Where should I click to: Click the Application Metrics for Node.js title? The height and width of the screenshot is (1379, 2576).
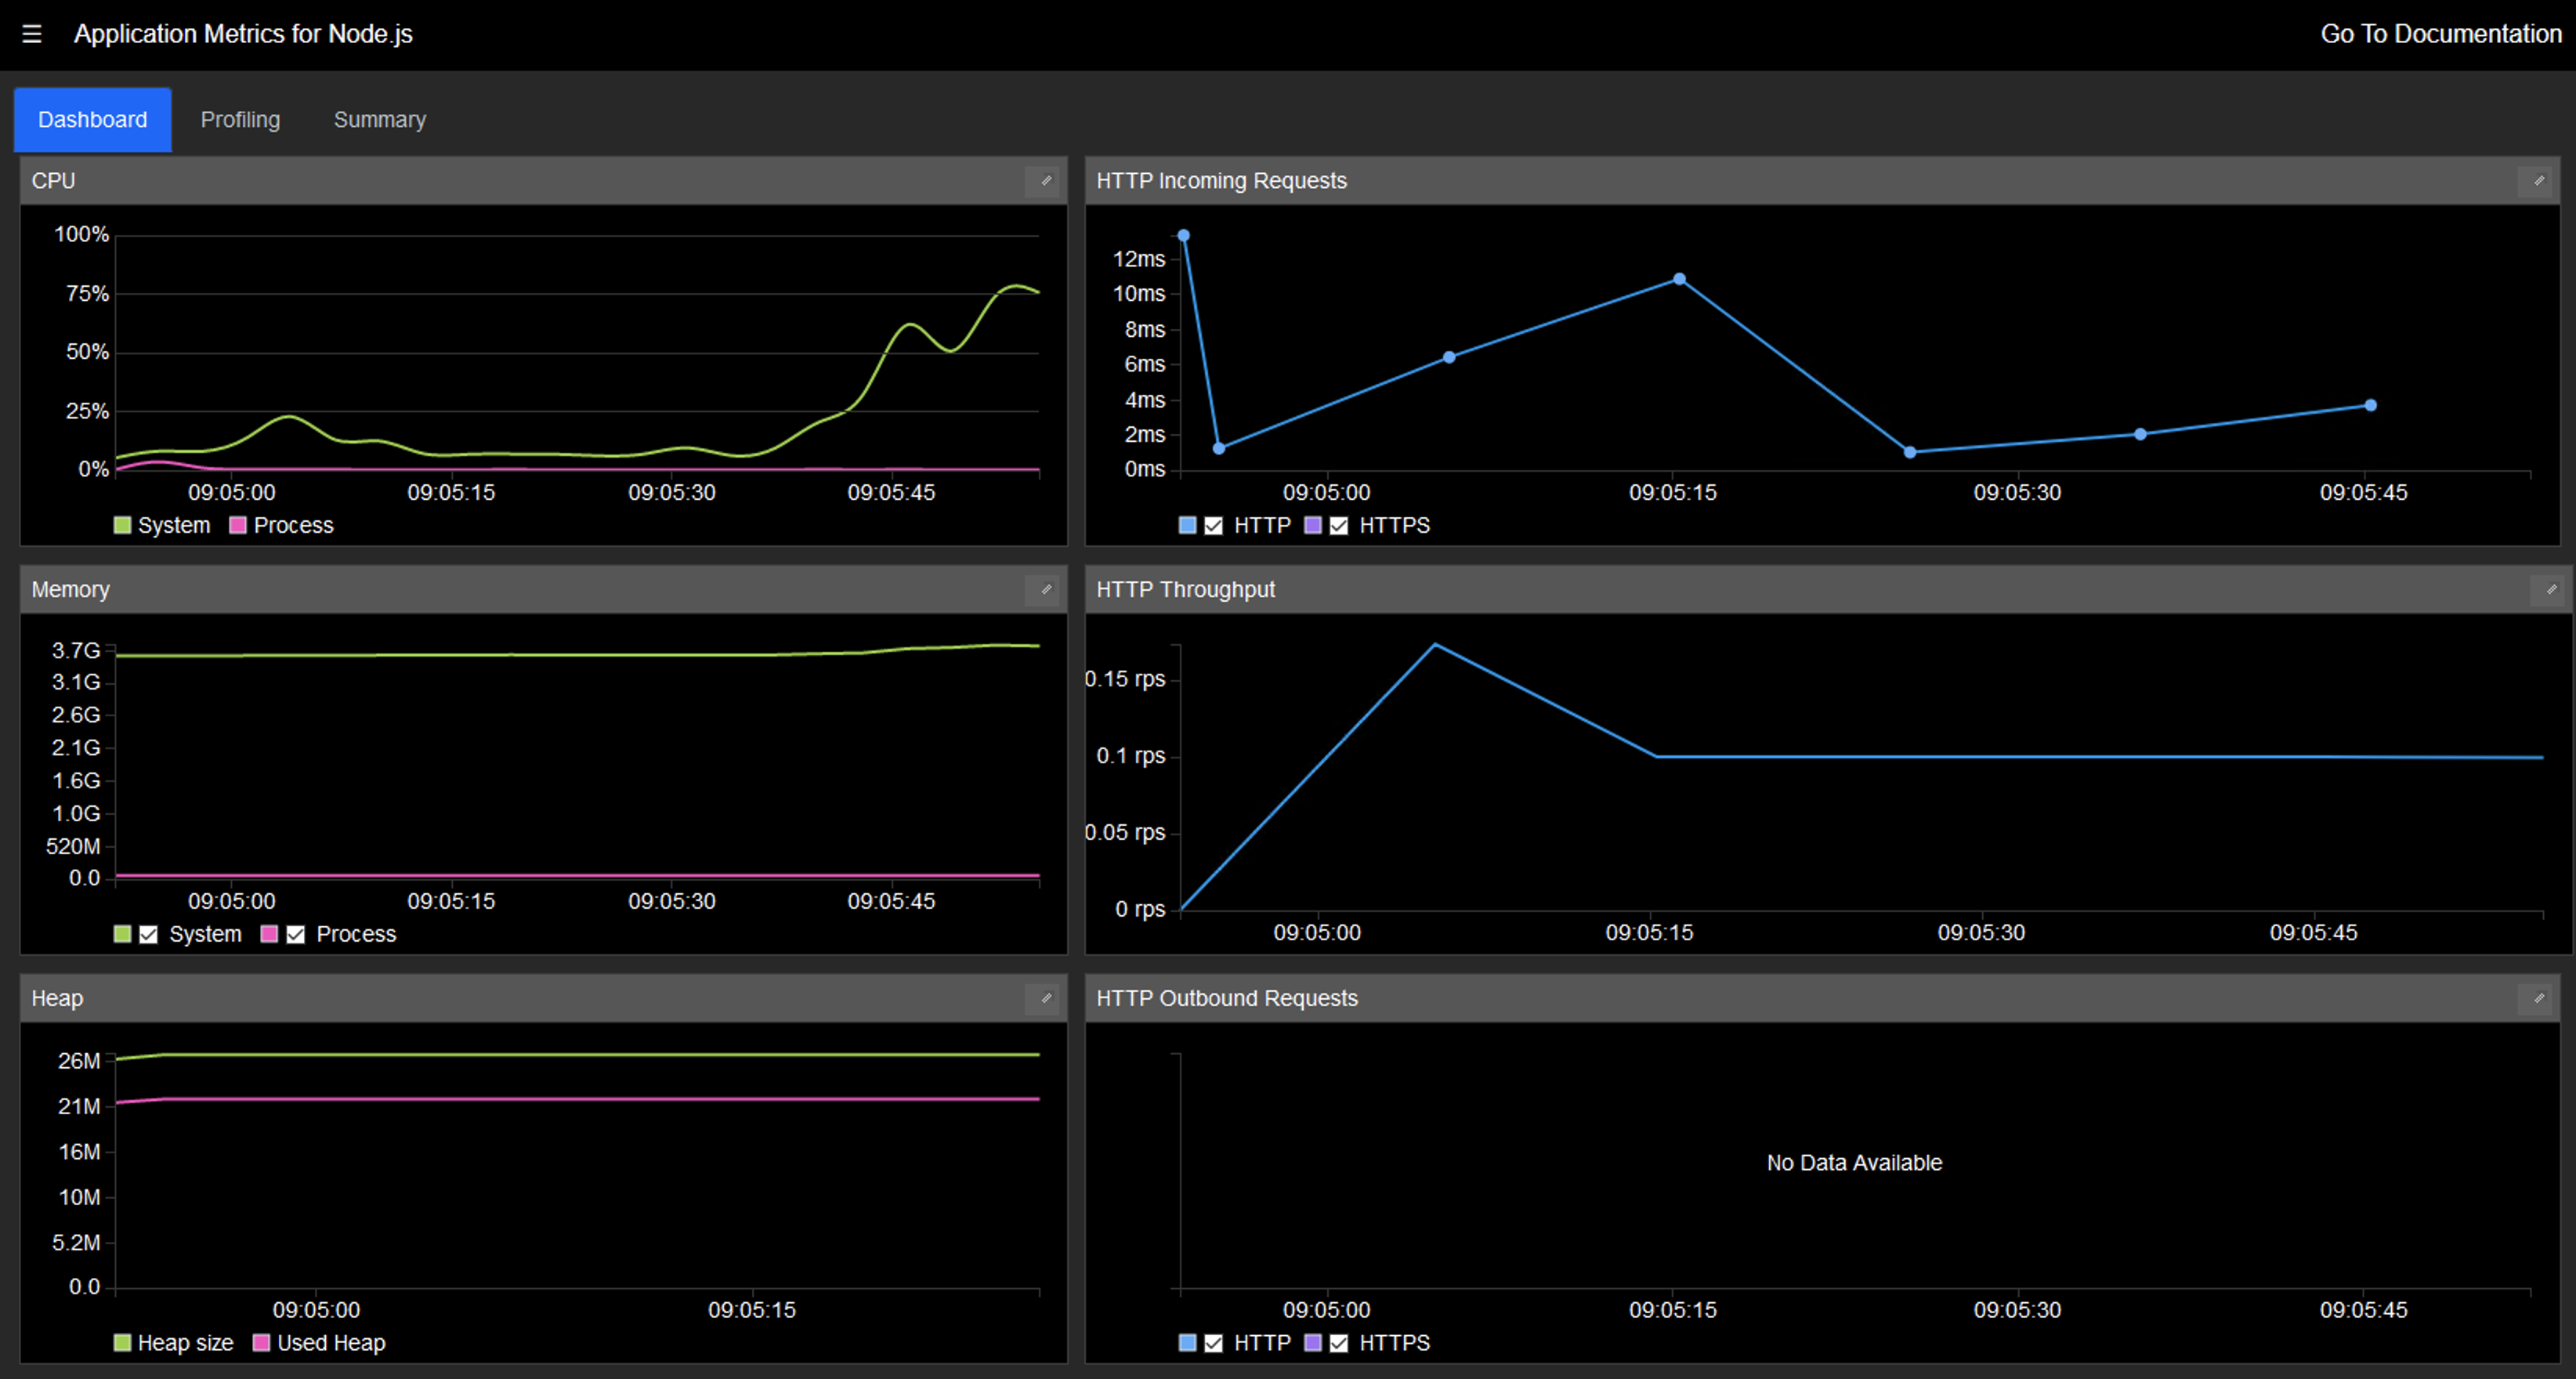point(243,34)
